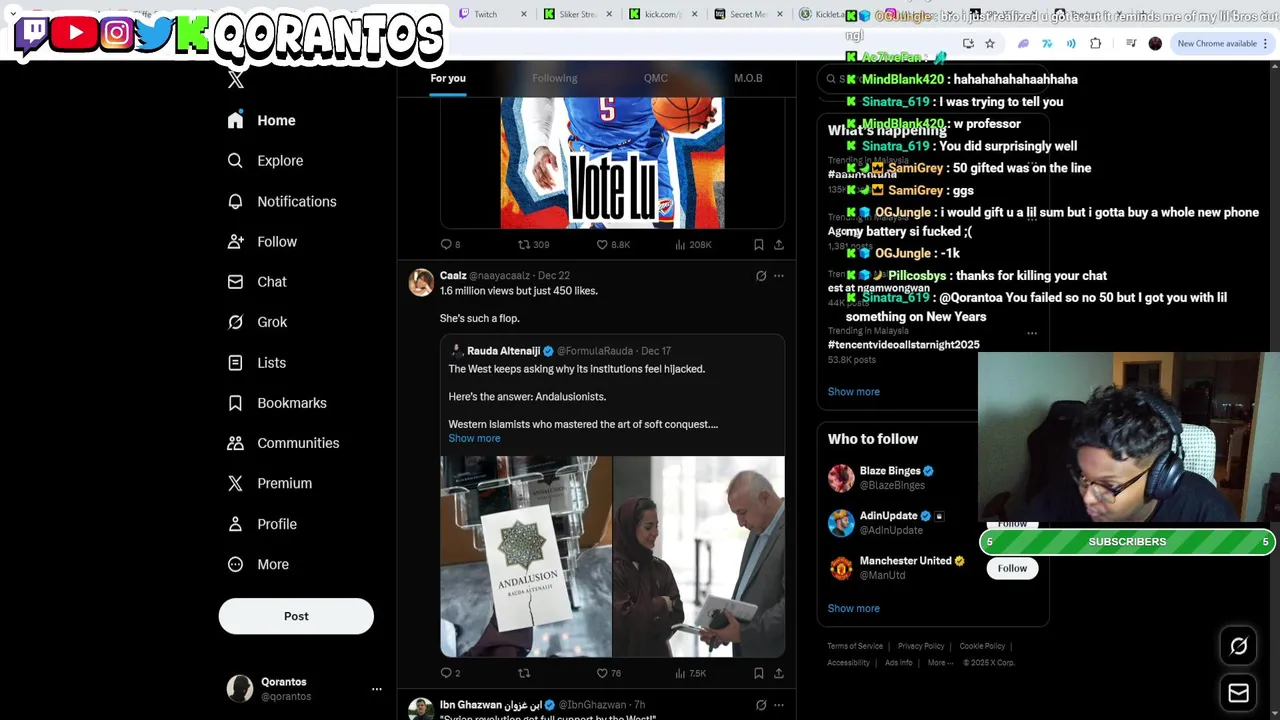This screenshot has height=720, width=1280.
Task: View analytics showing 208K views
Action: [x=693, y=244]
